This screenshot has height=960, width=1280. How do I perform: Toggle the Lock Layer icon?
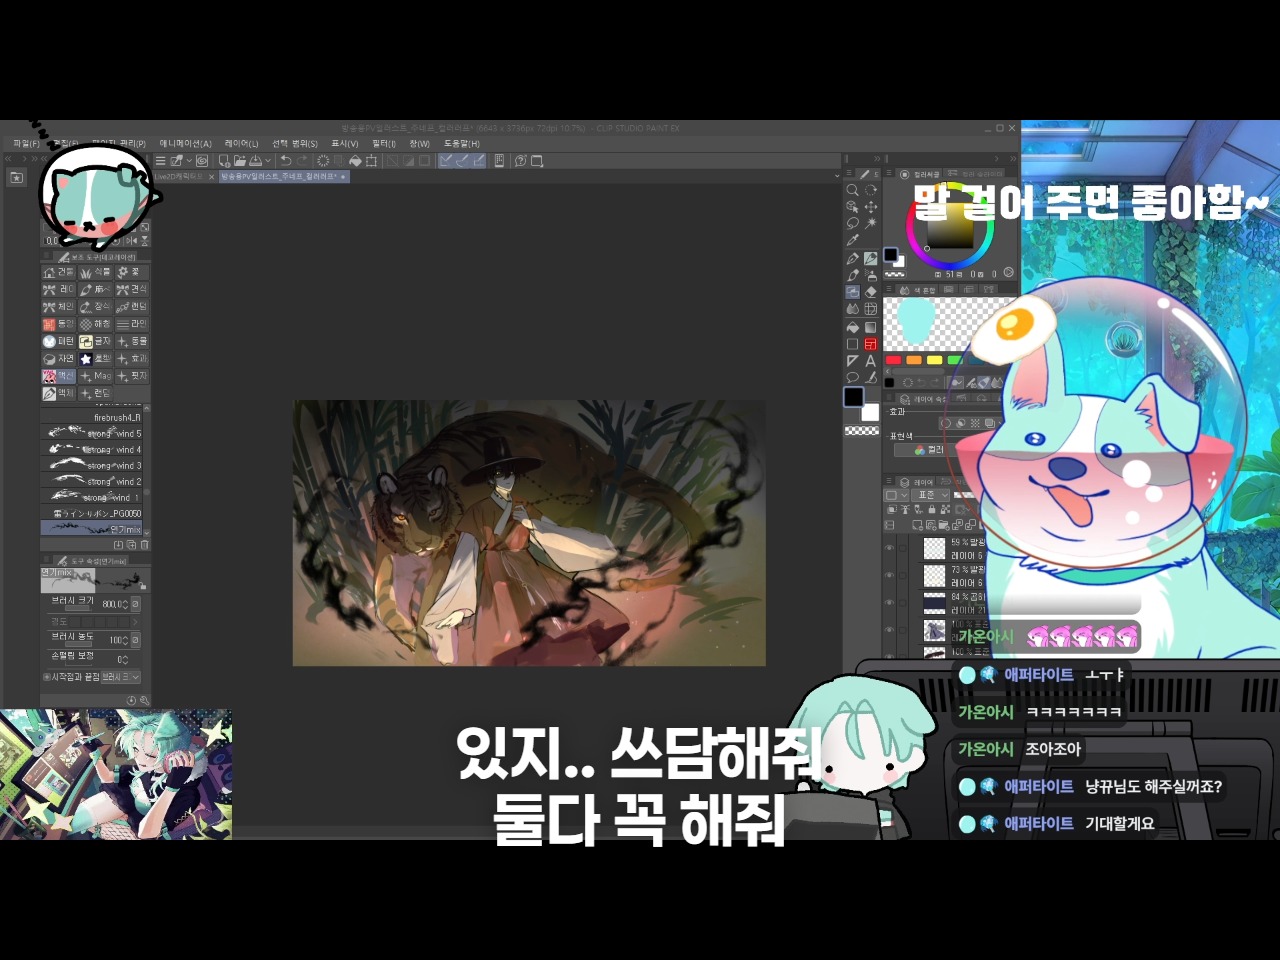tap(932, 510)
